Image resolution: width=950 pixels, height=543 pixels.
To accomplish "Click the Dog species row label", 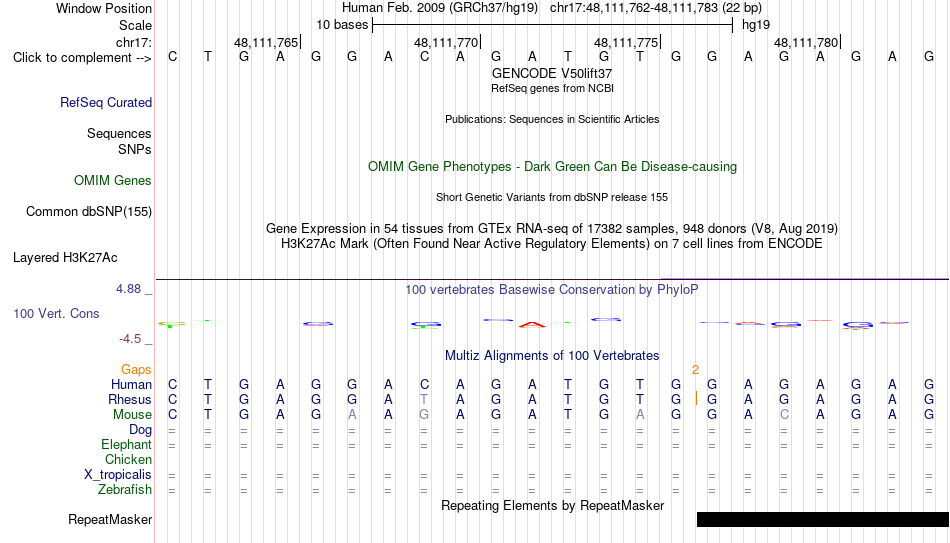I will click(x=141, y=430).
